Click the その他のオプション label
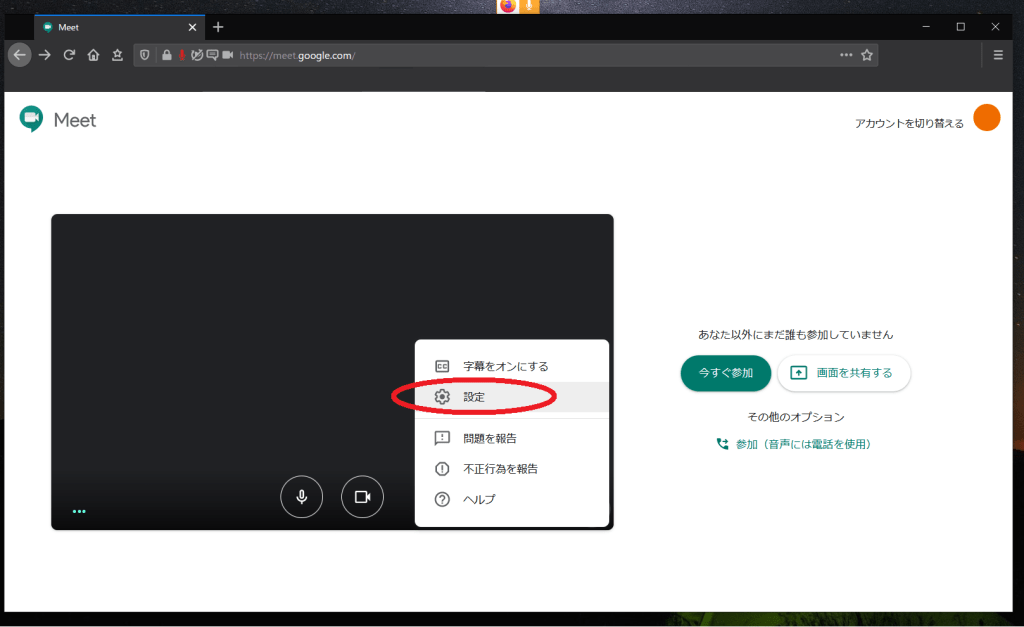 tap(795, 417)
